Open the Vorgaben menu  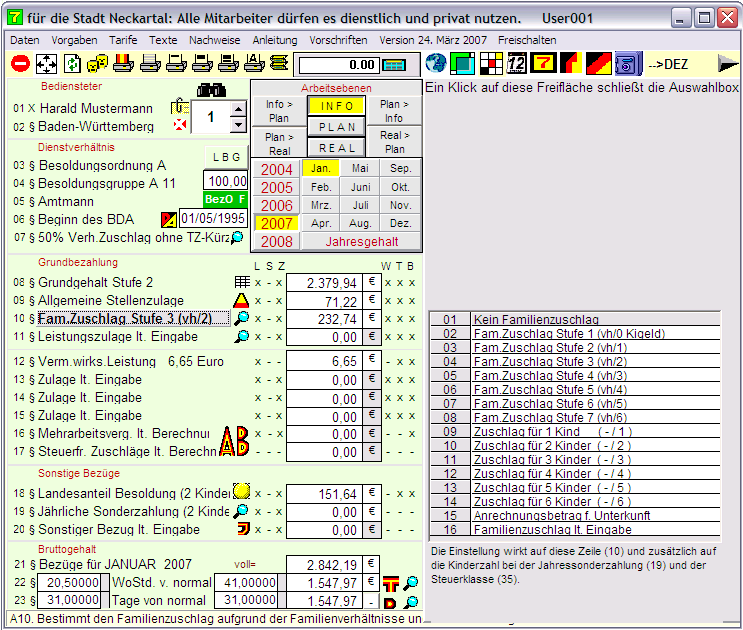pos(74,40)
